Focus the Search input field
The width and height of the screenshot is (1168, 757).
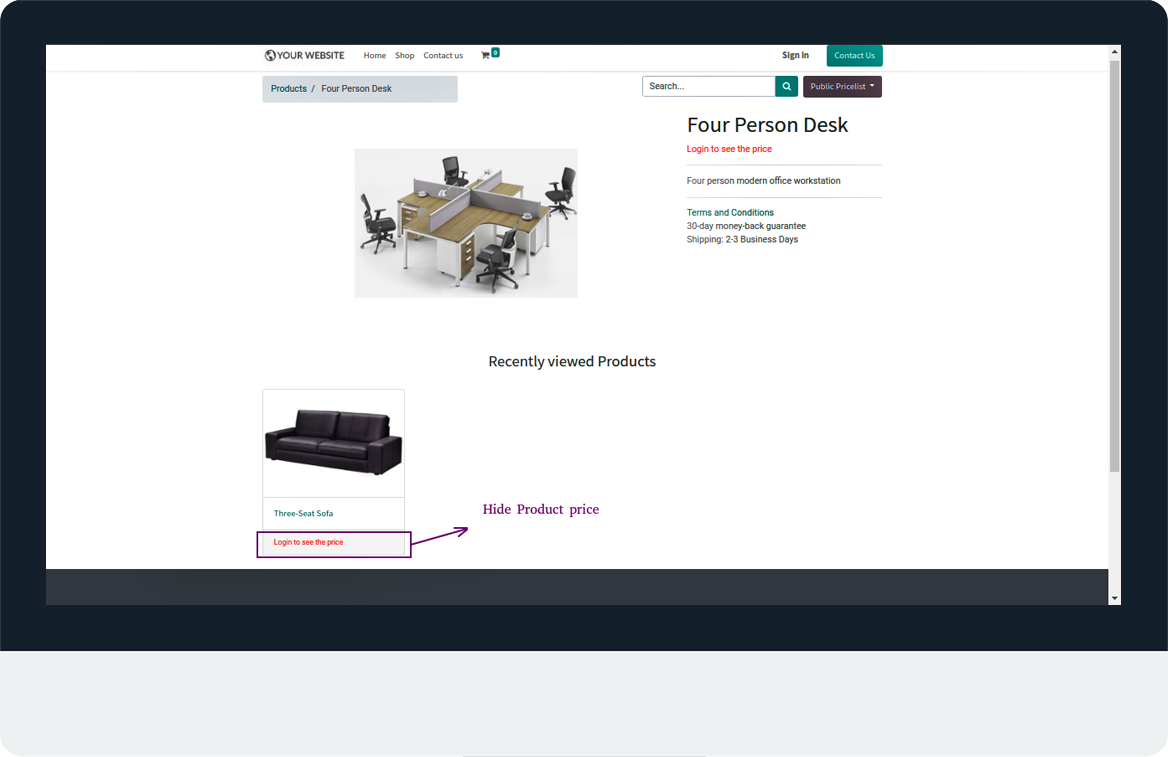pos(708,86)
